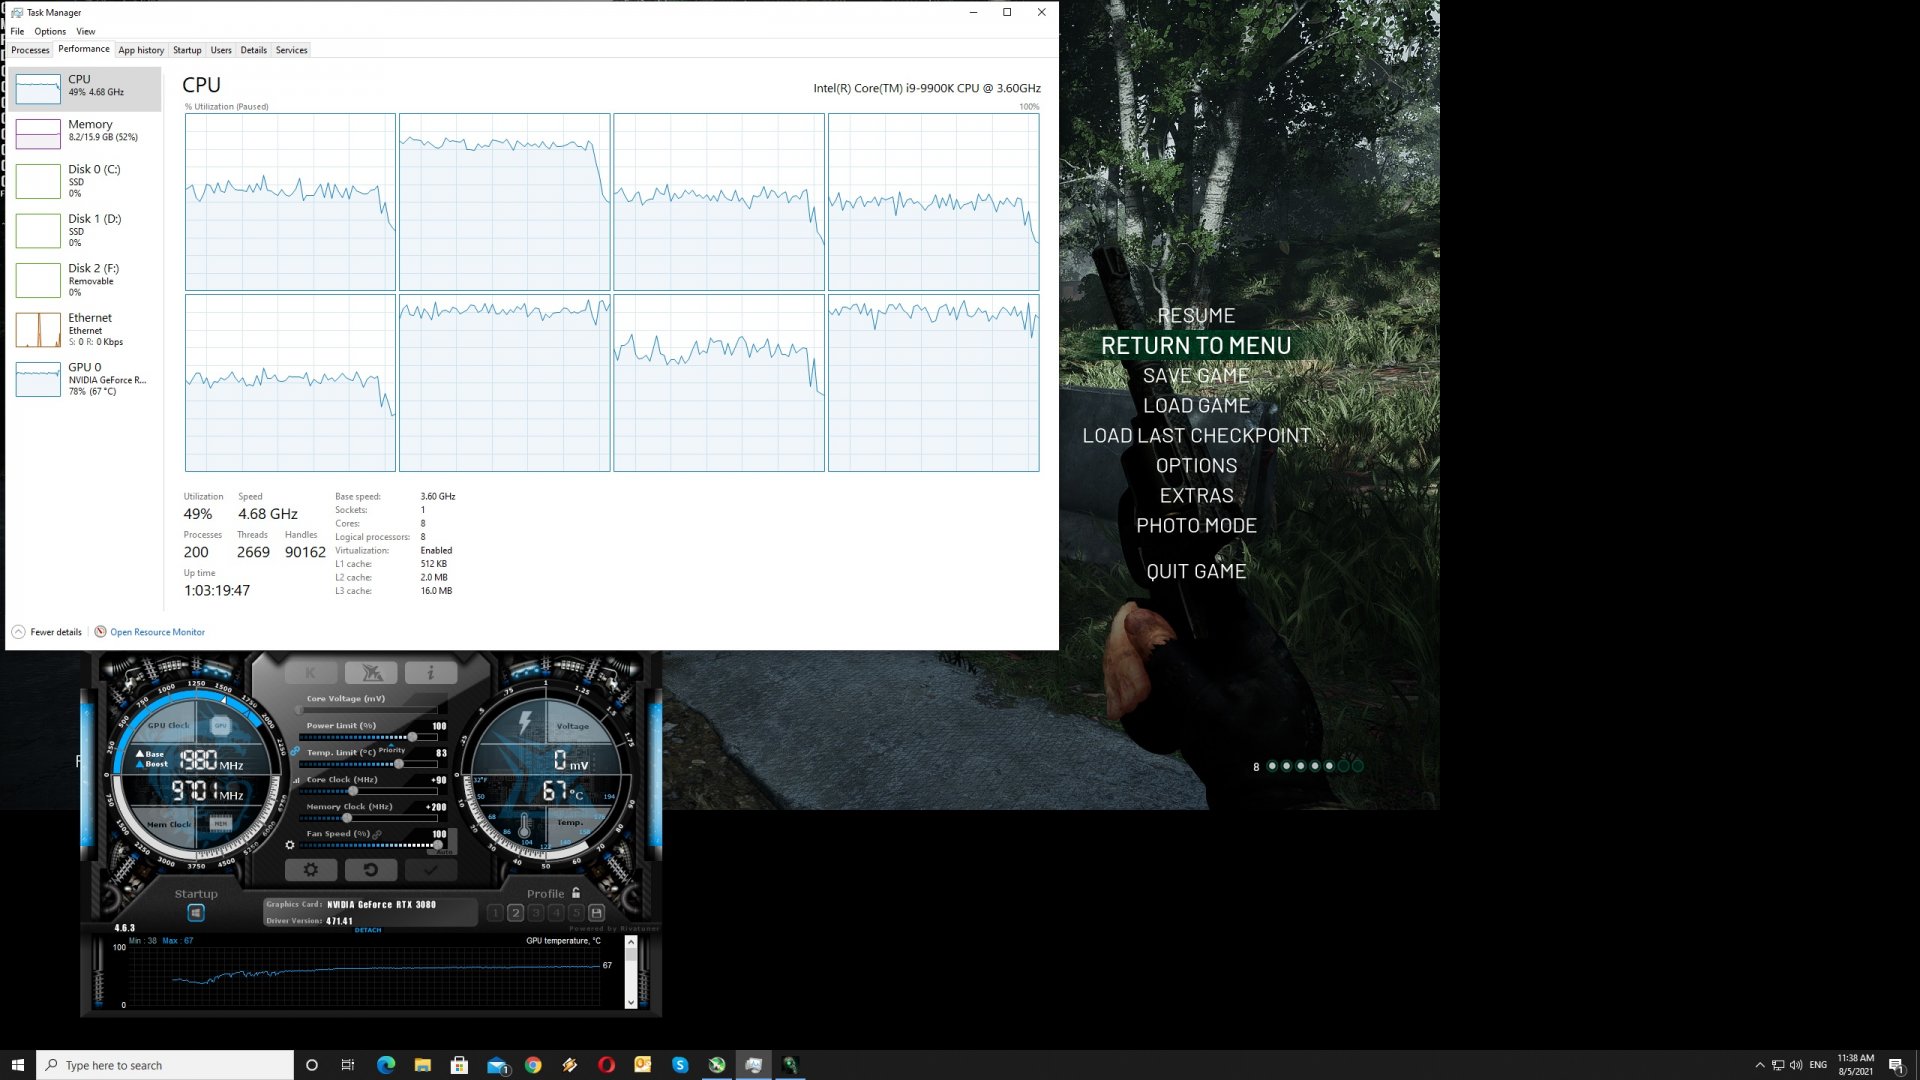Click the MSI Kombustor K button
The width and height of the screenshot is (1920, 1080).
(310, 673)
